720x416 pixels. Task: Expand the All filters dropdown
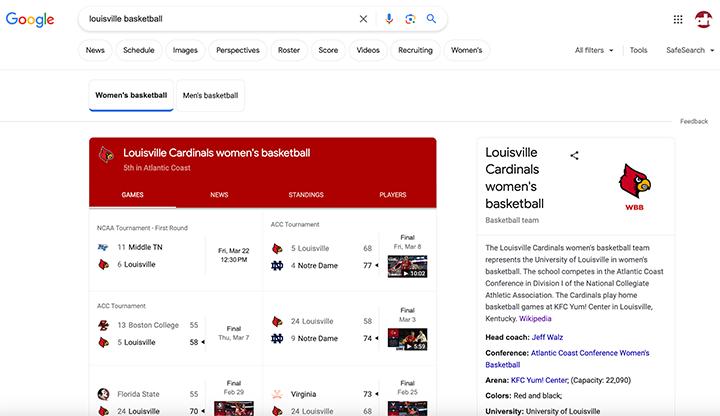tap(594, 50)
